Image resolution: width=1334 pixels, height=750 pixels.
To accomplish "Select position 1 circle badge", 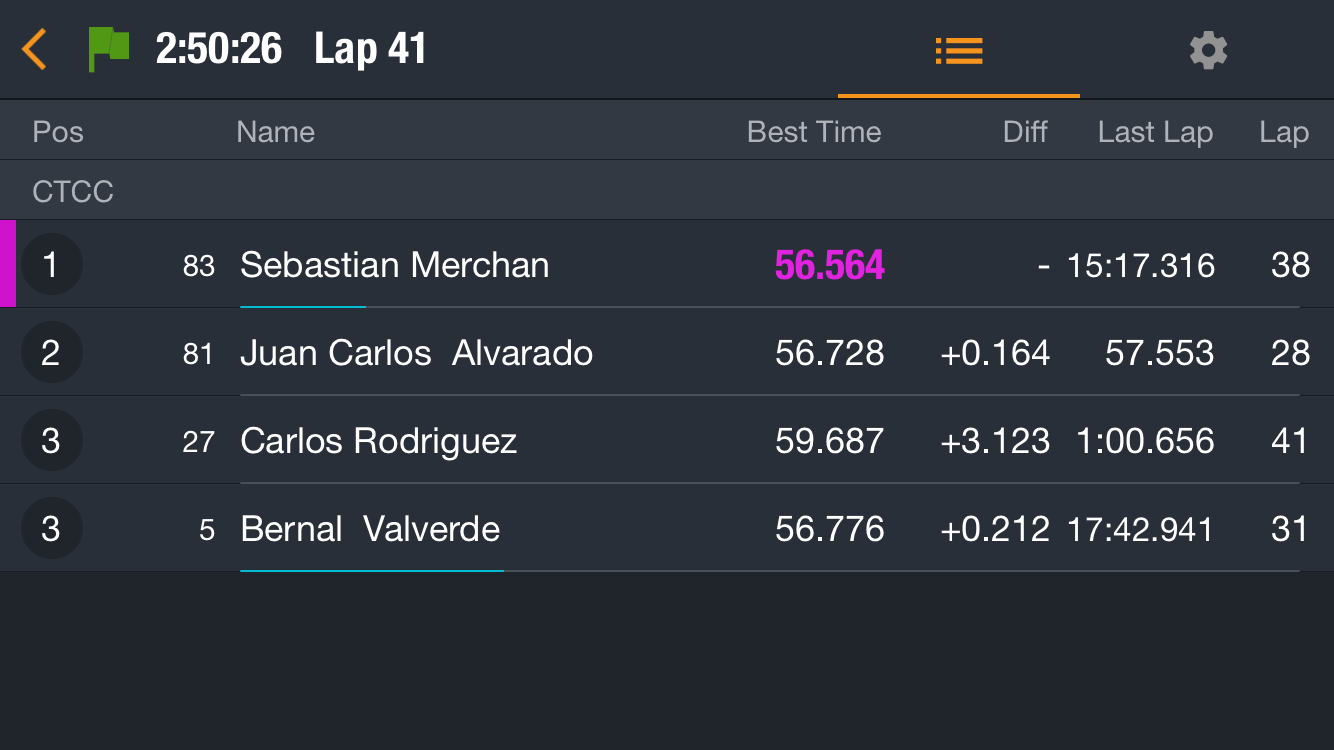I will tap(51, 265).
